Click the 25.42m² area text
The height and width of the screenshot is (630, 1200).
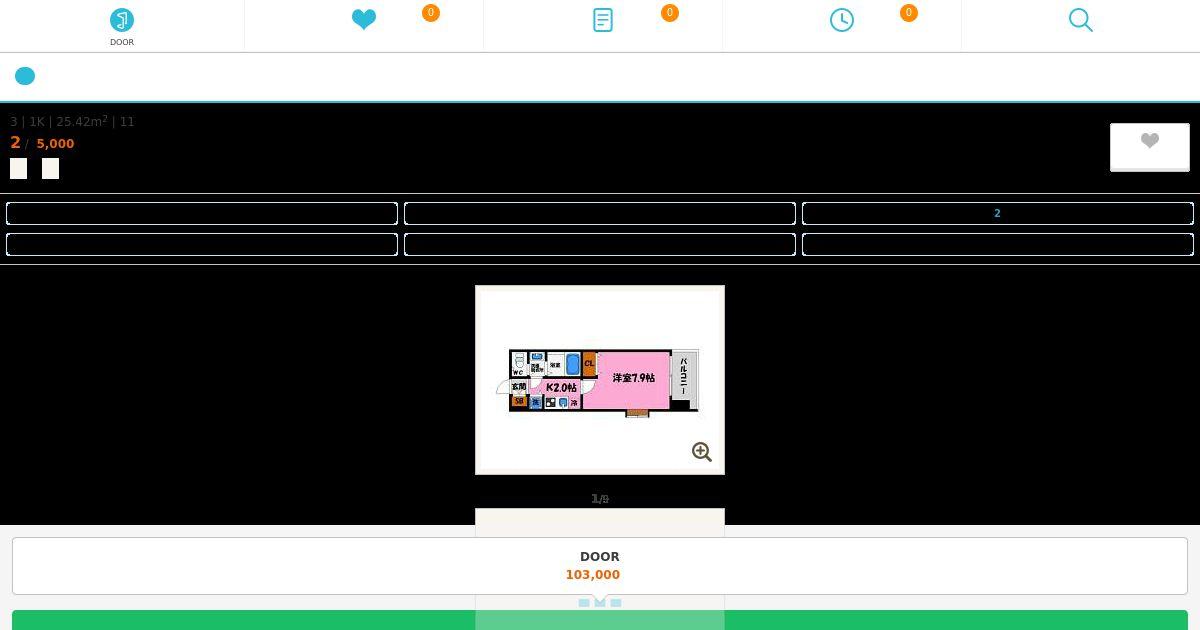pos(82,121)
